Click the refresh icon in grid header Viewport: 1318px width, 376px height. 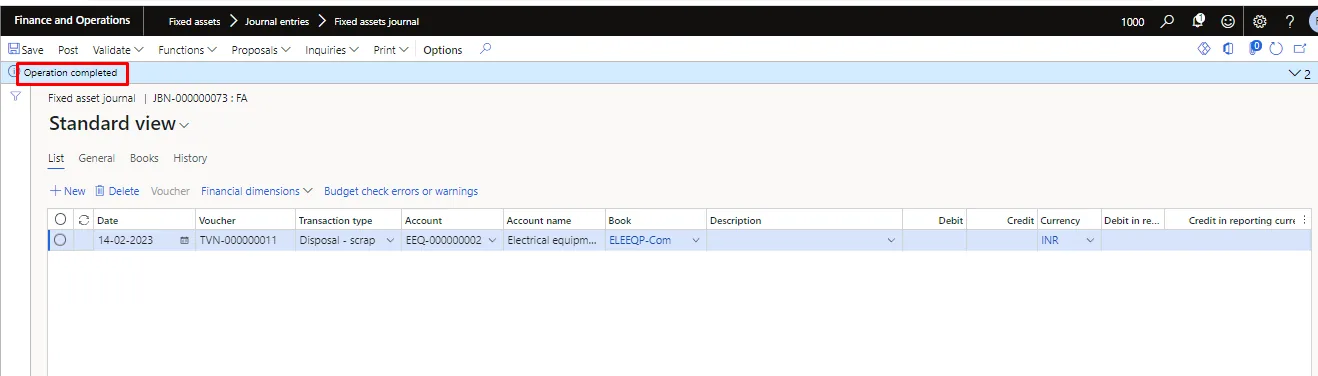coord(84,220)
